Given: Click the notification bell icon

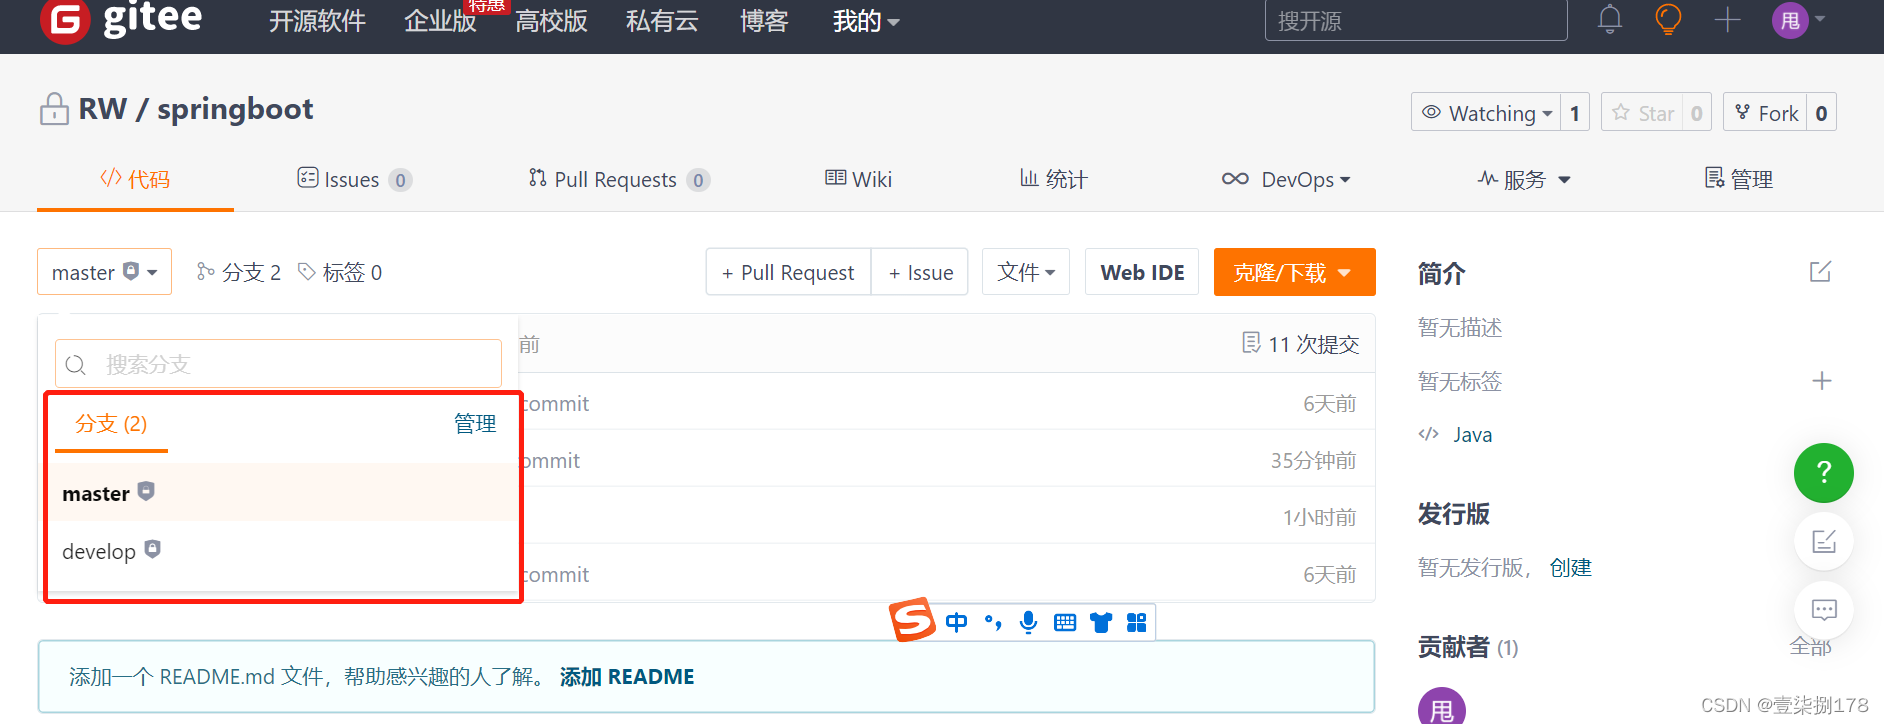Looking at the screenshot, I should point(1610,20).
